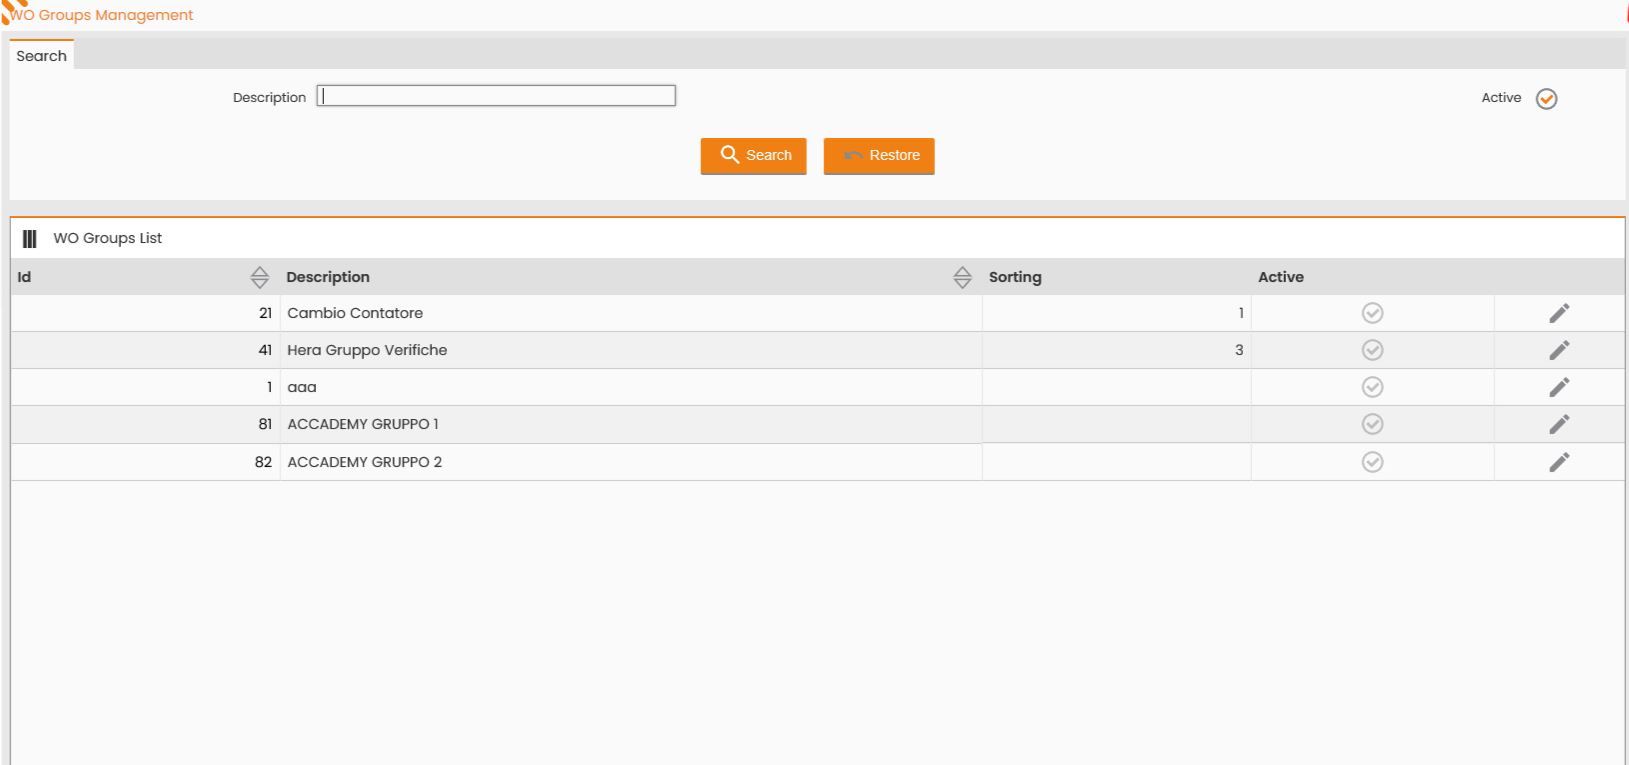Screen dimensions: 1629x765
Task: Click the pencil icon for row aaa
Action: pyautogui.click(x=1559, y=387)
